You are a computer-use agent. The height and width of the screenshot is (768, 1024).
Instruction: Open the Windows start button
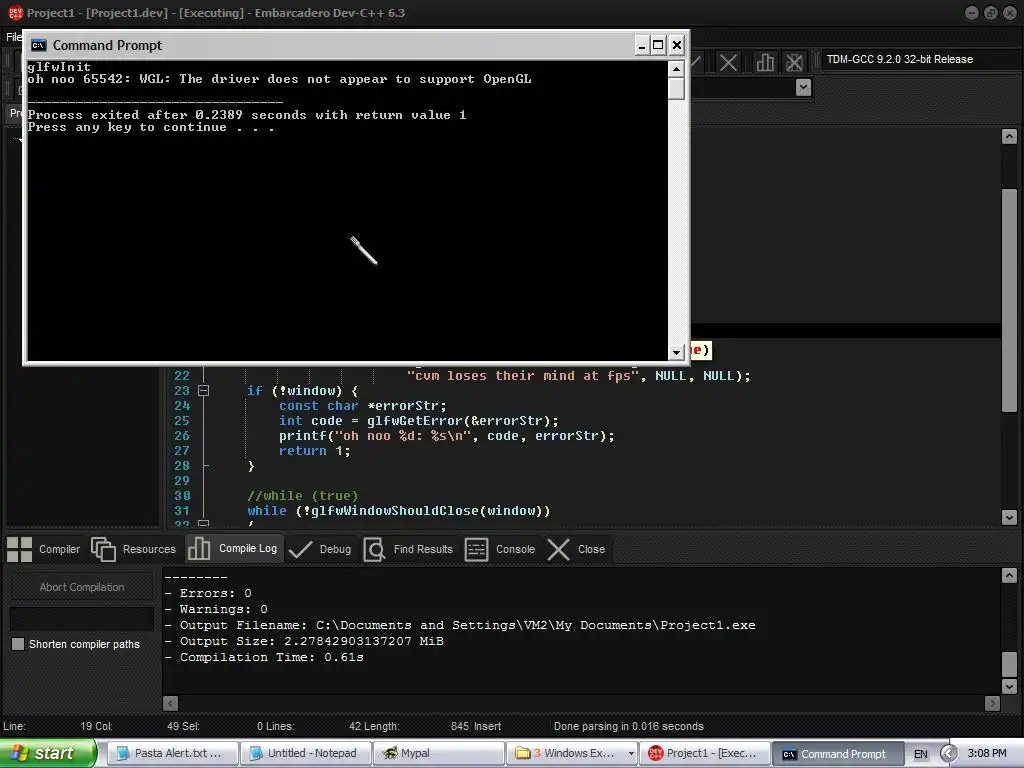tap(47, 754)
